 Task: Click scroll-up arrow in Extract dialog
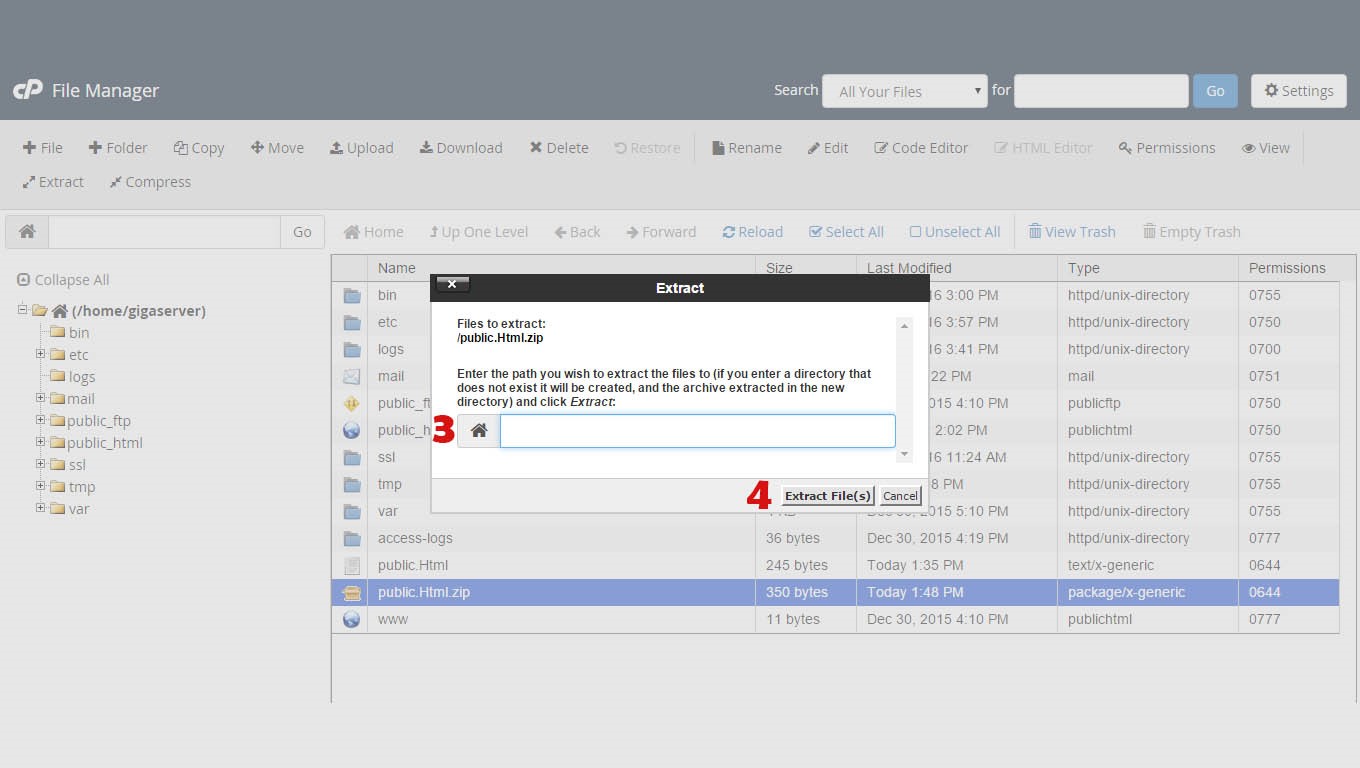point(904,326)
